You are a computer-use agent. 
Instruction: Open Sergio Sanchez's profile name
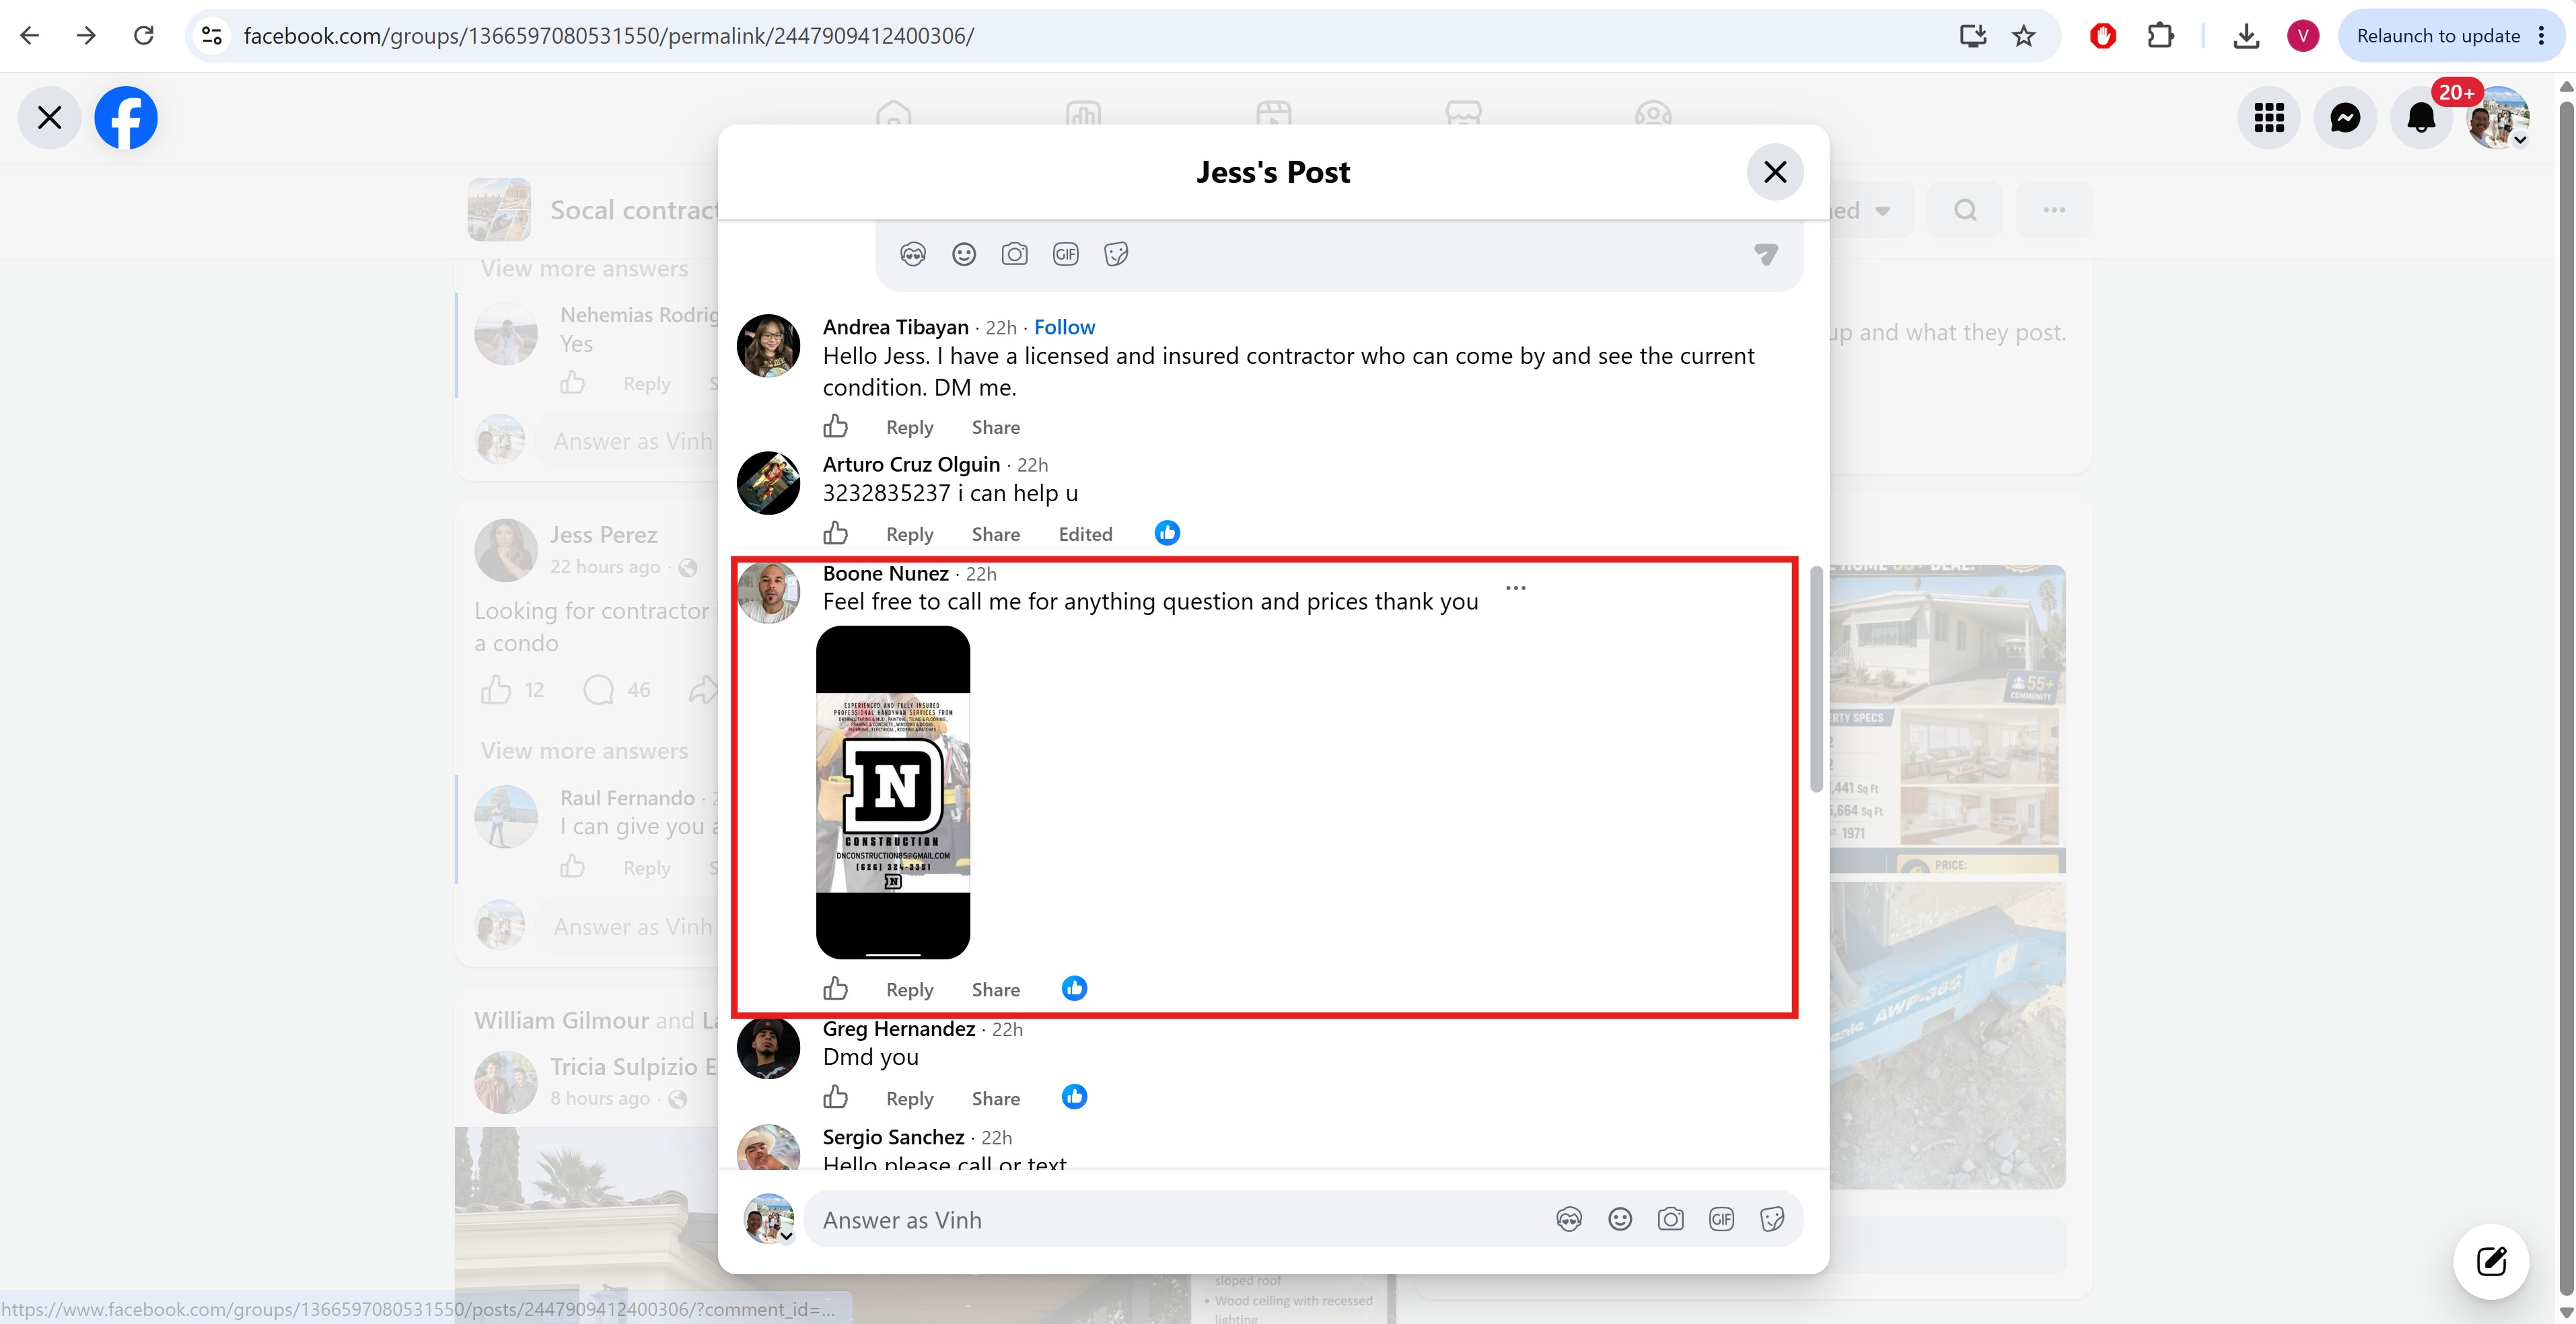(894, 1137)
